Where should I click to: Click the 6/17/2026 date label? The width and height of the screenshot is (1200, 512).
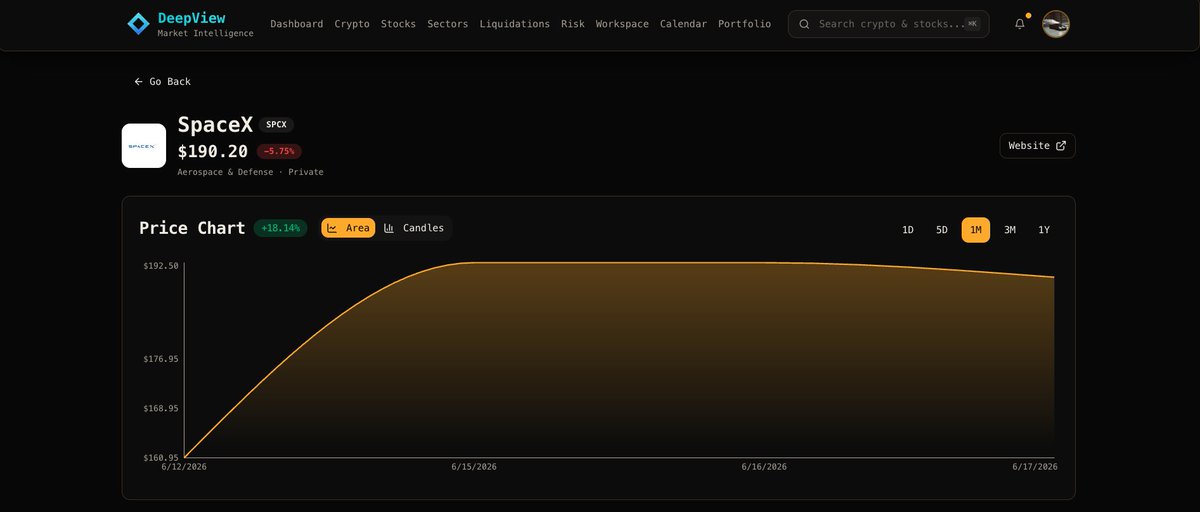1035,467
